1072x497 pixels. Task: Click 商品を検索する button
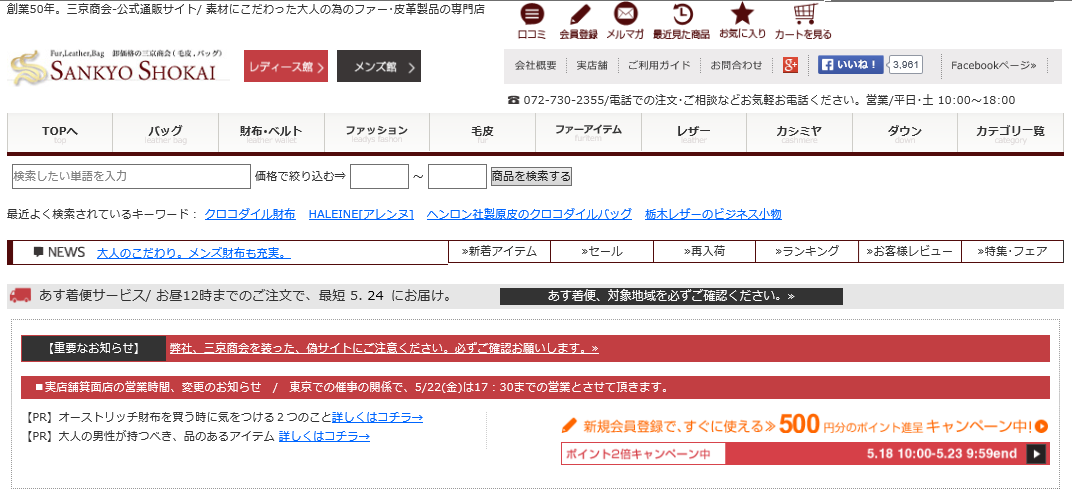(x=531, y=176)
